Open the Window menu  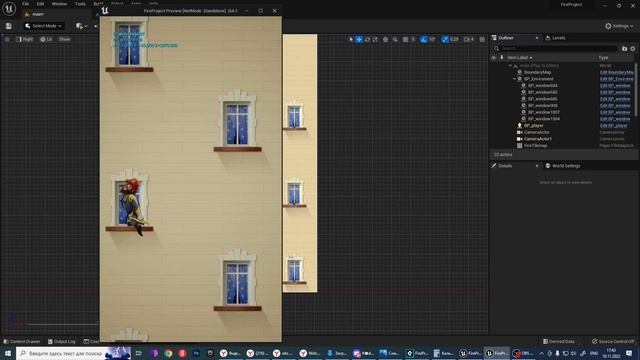pyautogui.click(x=59, y=4)
